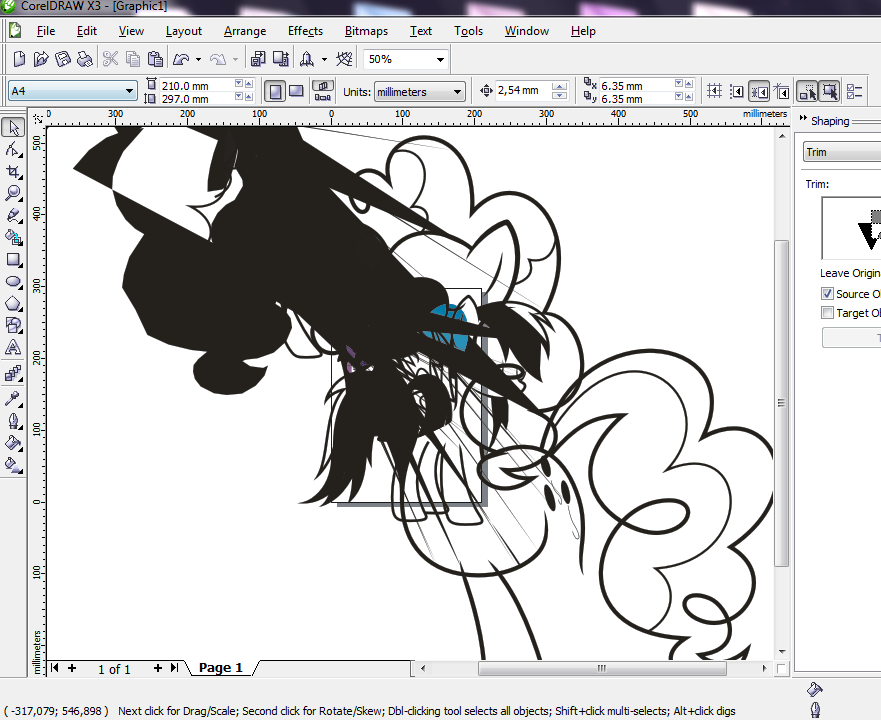
Task: Select the Zoom tool magnifier
Action: click(x=13, y=193)
